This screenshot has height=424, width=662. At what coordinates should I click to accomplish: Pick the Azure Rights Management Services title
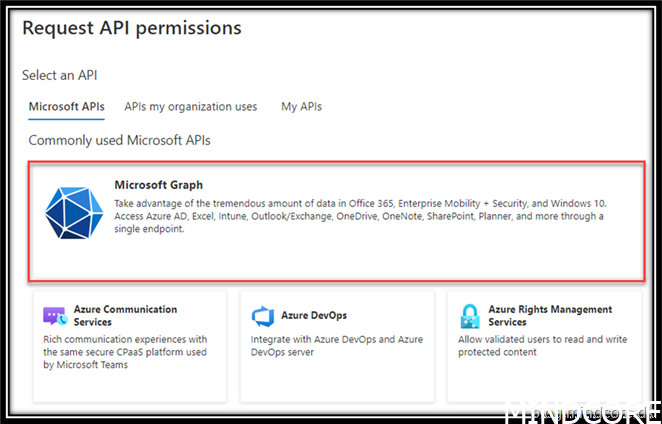click(550, 316)
